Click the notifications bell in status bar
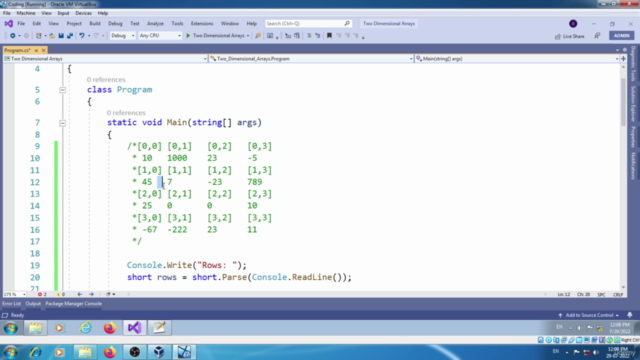The height and width of the screenshot is (360, 640). point(630,315)
